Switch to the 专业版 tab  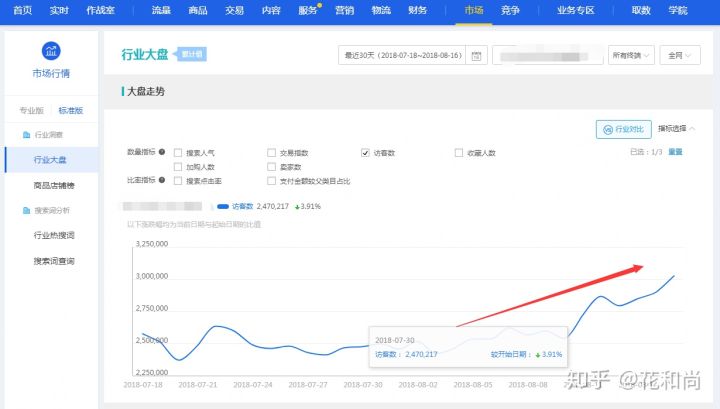[x=32, y=110]
